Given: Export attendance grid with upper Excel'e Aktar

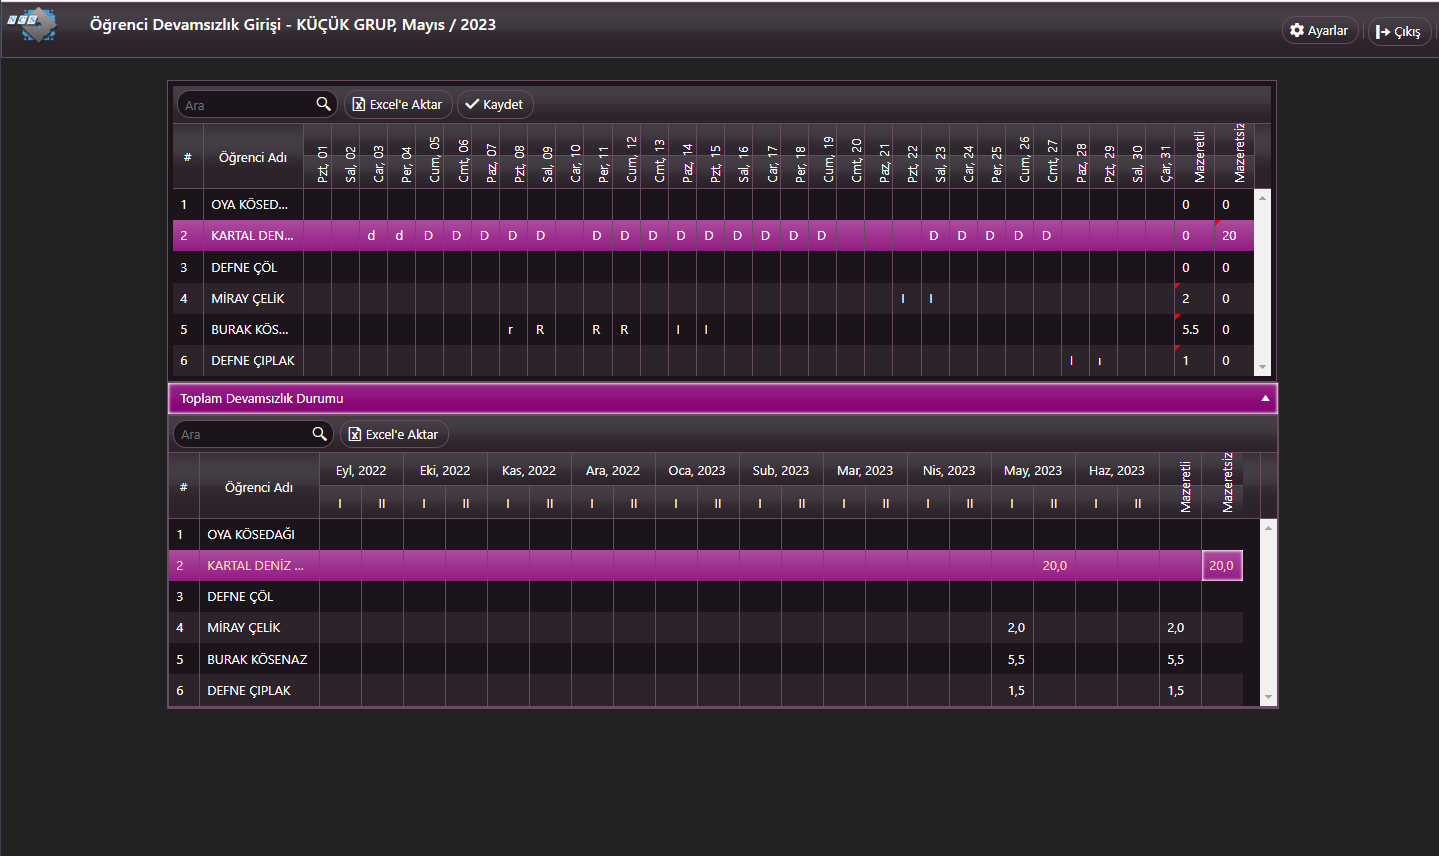Looking at the screenshot, I should [x=397, y=104].
